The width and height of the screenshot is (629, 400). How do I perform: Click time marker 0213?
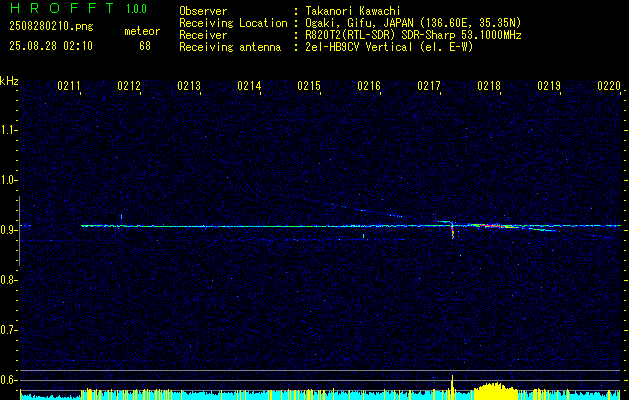189,86
